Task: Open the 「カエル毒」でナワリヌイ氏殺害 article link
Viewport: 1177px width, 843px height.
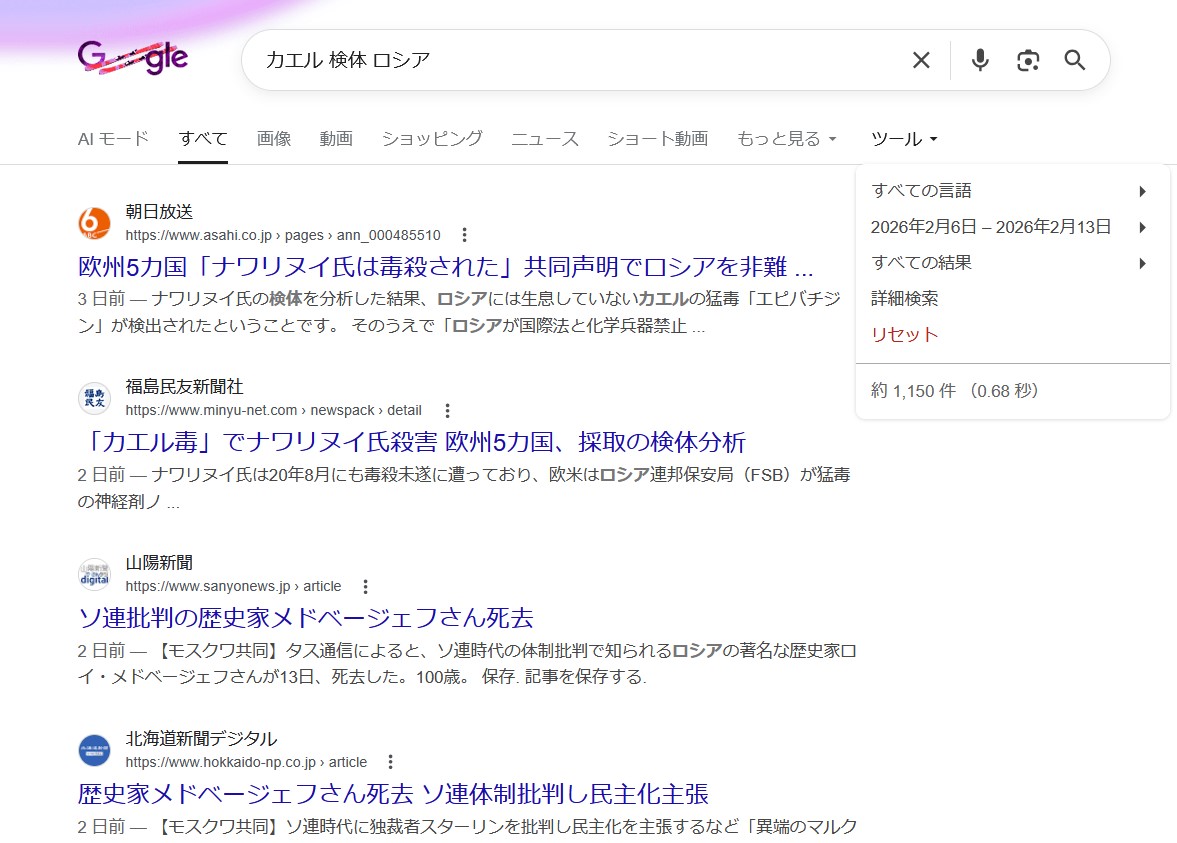Action: pyautogui.click(x=412, y=442)
